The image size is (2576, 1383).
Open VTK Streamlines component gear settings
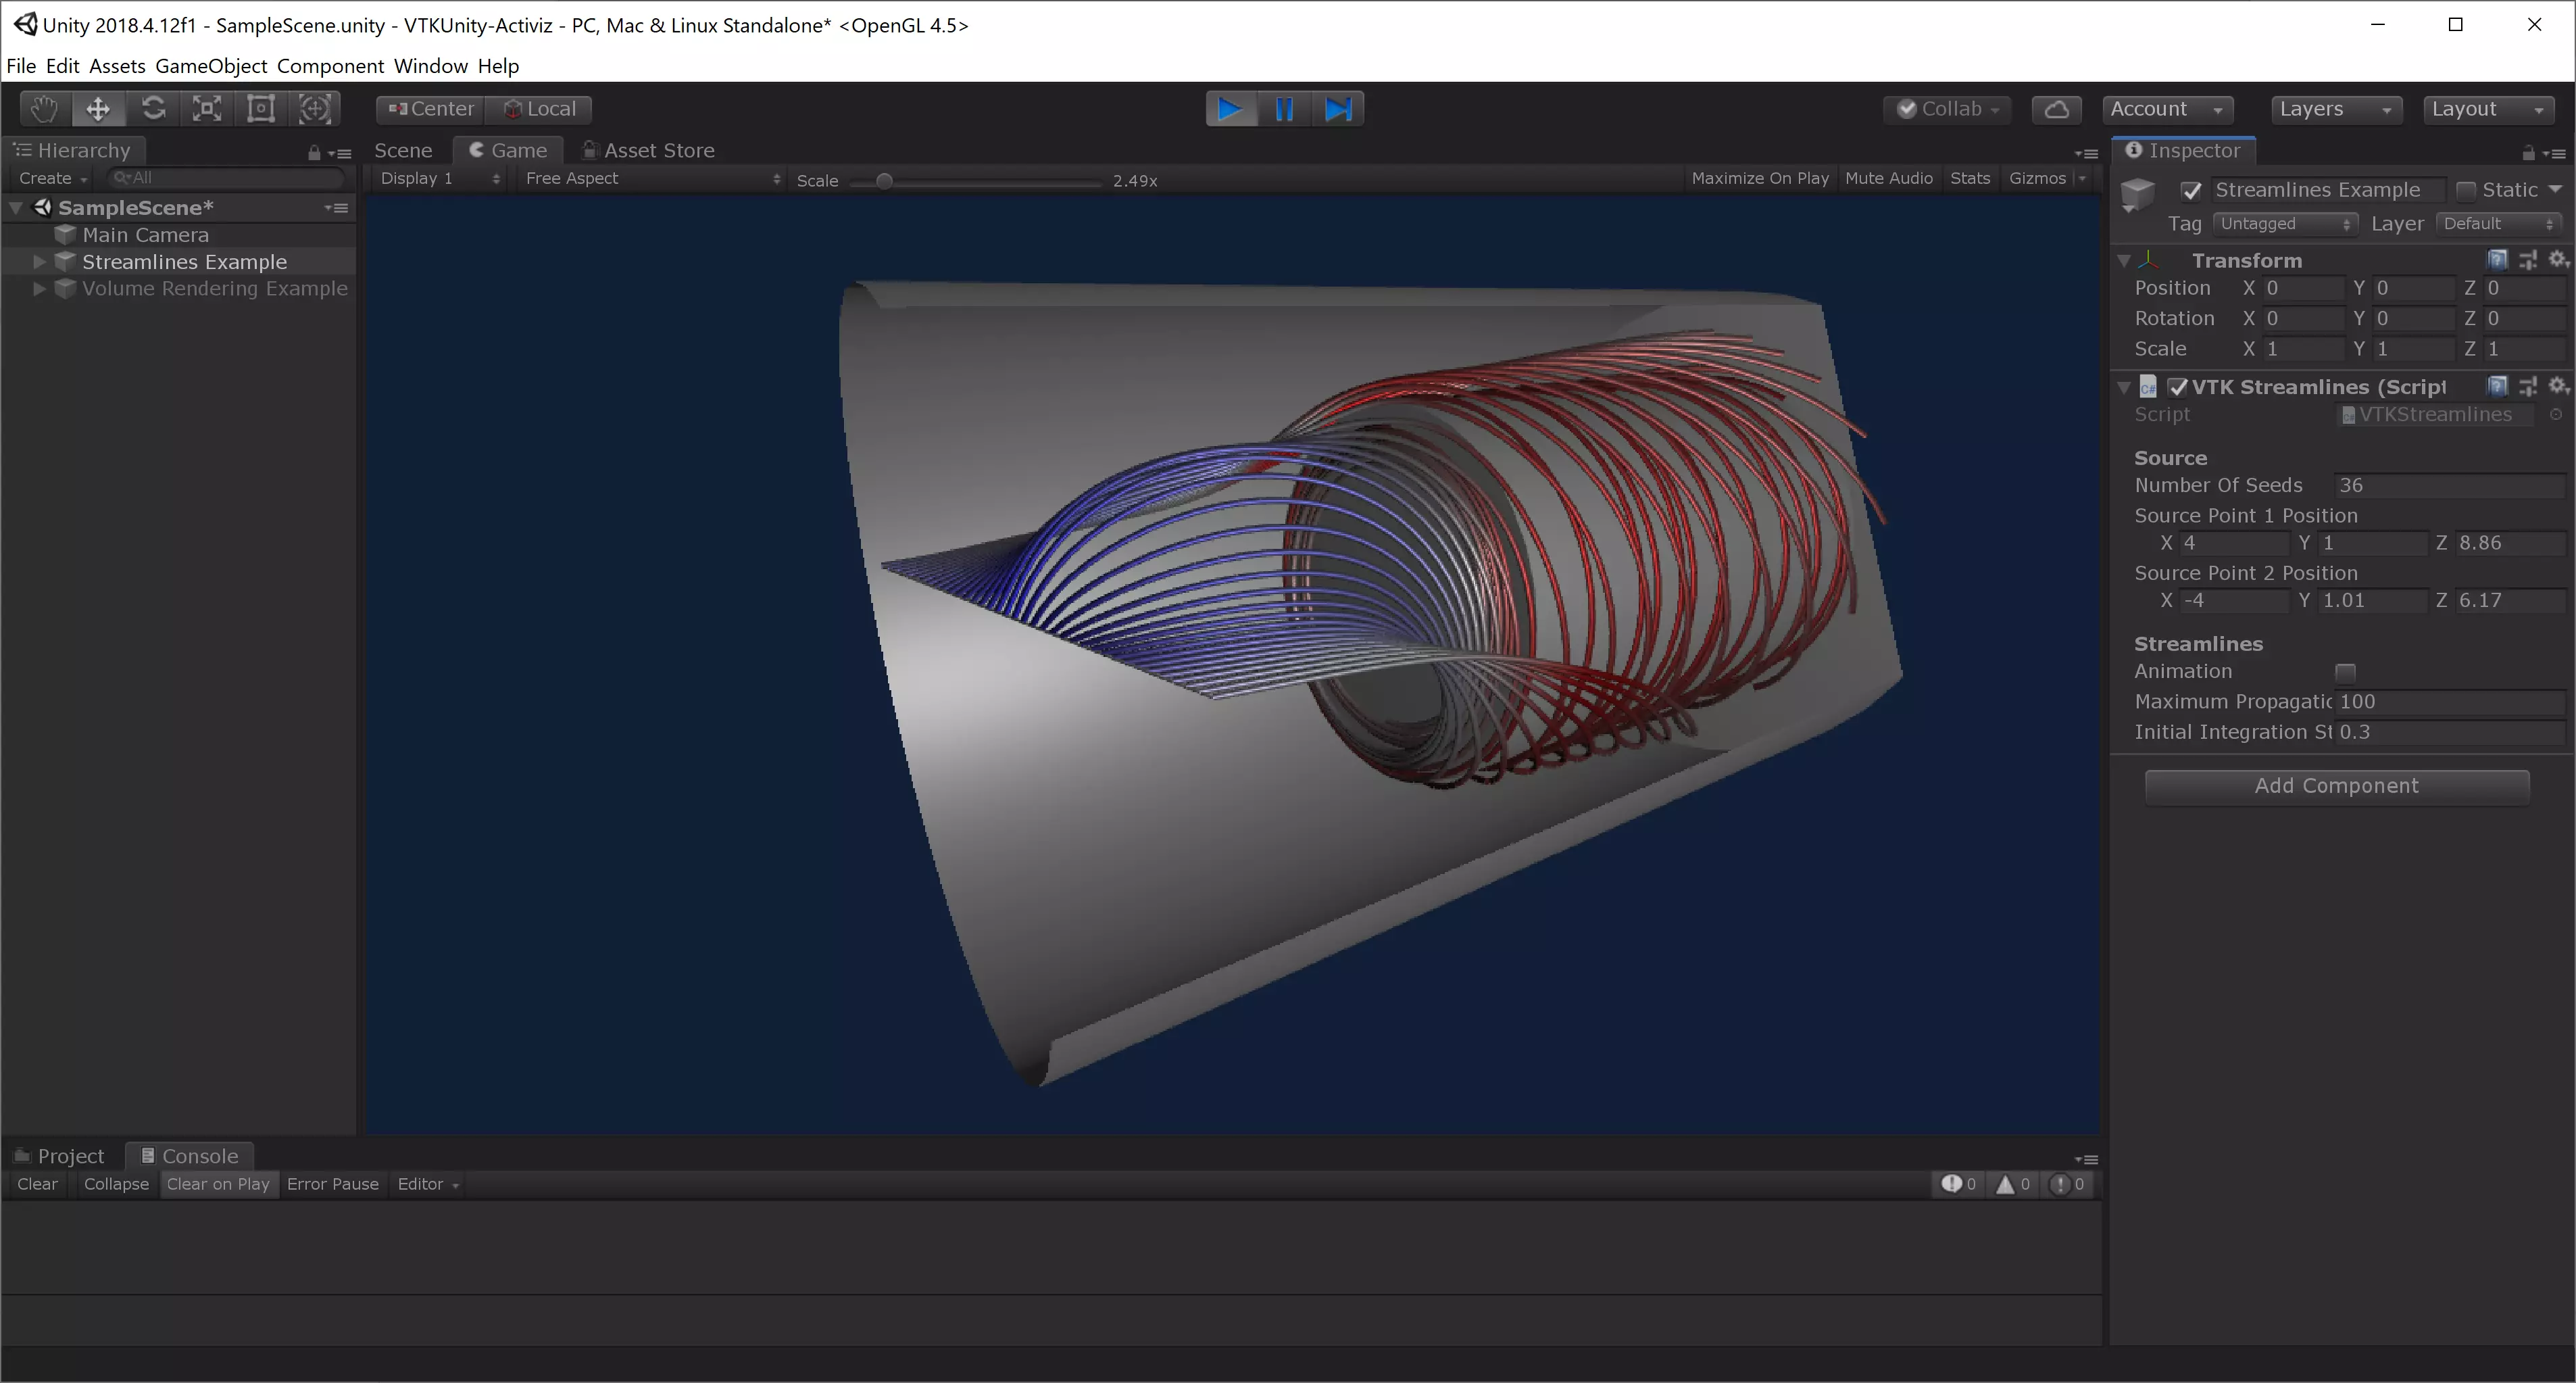[x=2557, y=386]
